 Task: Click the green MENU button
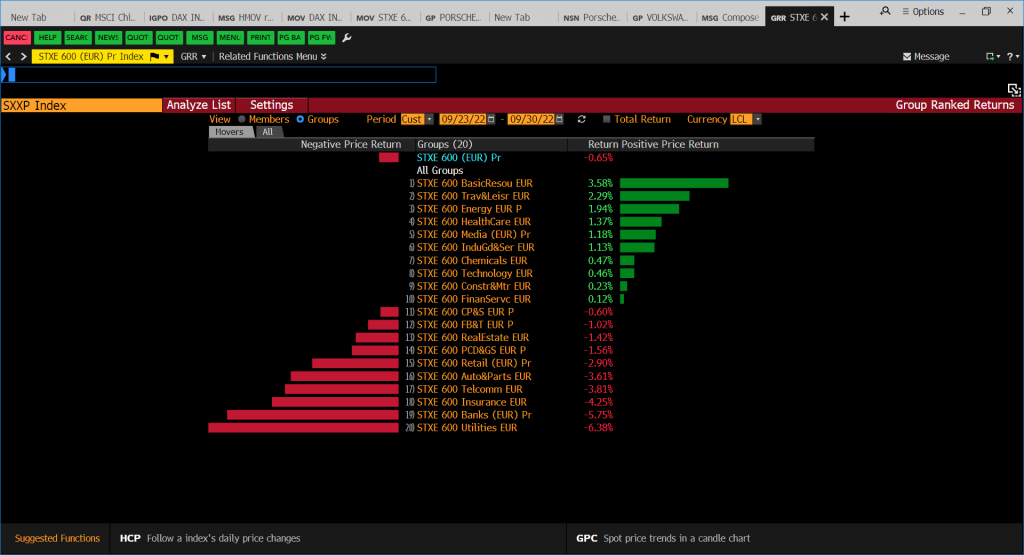point(230,38)
